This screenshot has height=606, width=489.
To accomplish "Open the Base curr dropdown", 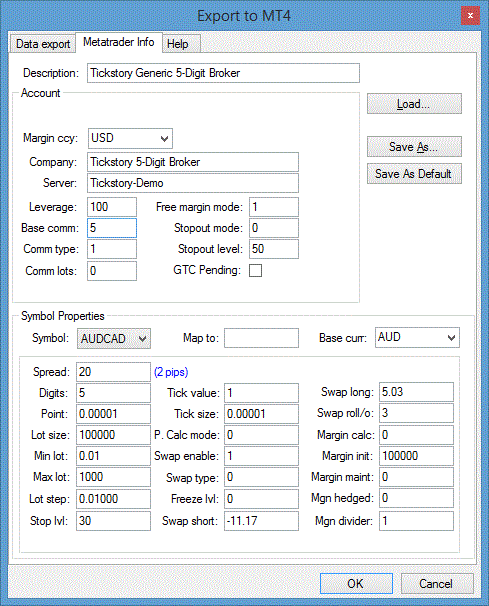I will 417,337.
